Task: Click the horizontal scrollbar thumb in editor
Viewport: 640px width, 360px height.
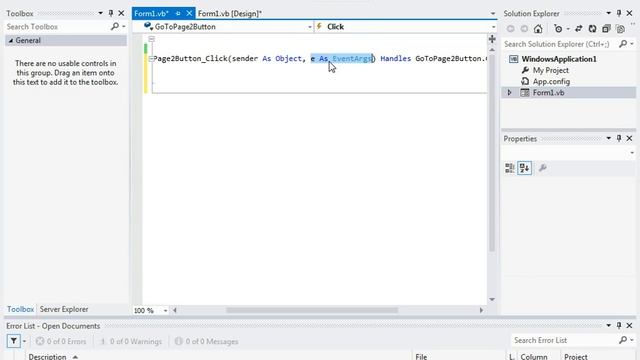Action: point(312,310)
